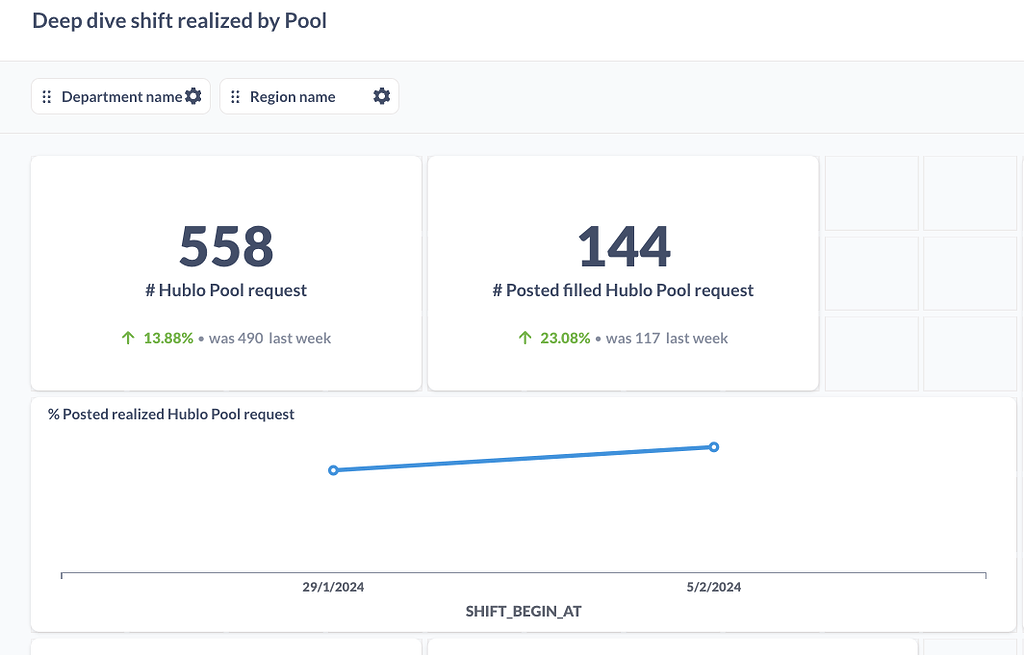Screen dimensions: 1024x655
Task: Click drag handle on Region name filter
Action: pyautogui.click(x=236, y=96)
